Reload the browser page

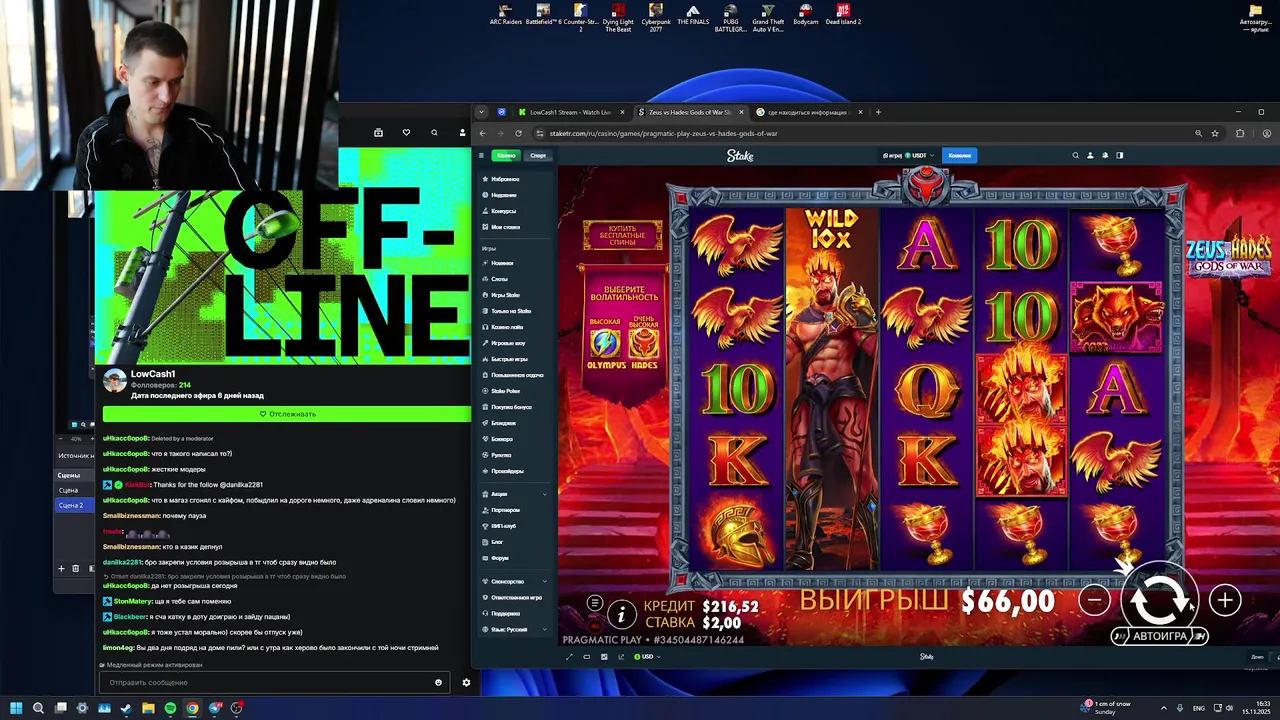518,133
